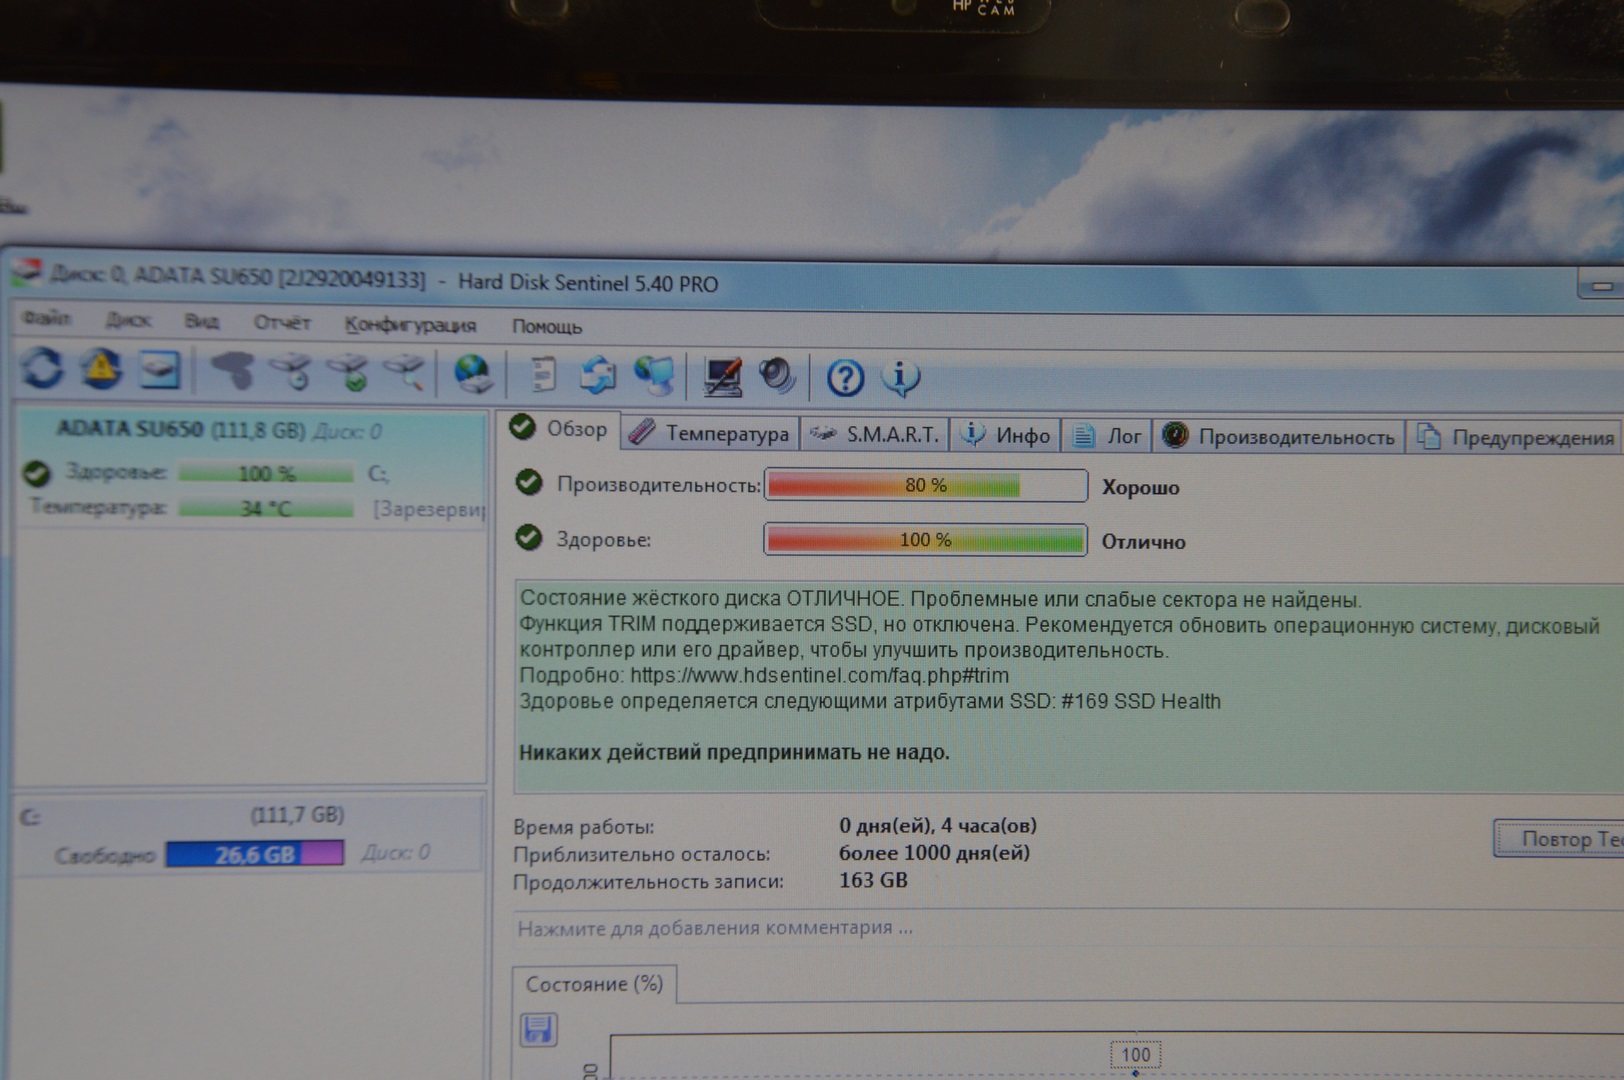Click the Продолжительность записи label
This screenshot has width=1624, height=1080.
point(648,882)
